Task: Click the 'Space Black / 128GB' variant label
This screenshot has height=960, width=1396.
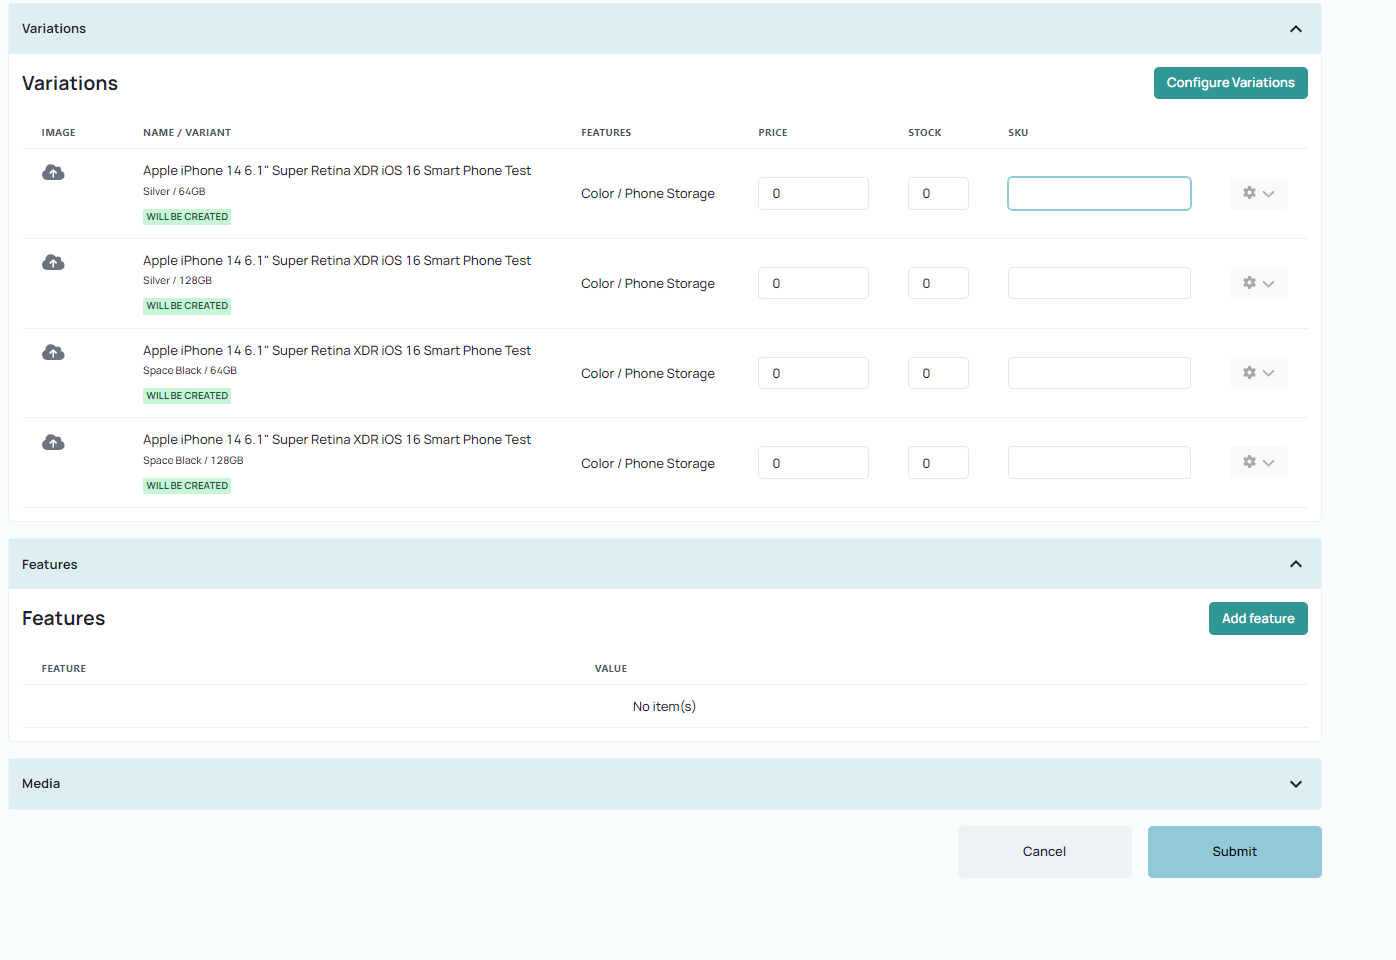Action: (x=193, y=461)
